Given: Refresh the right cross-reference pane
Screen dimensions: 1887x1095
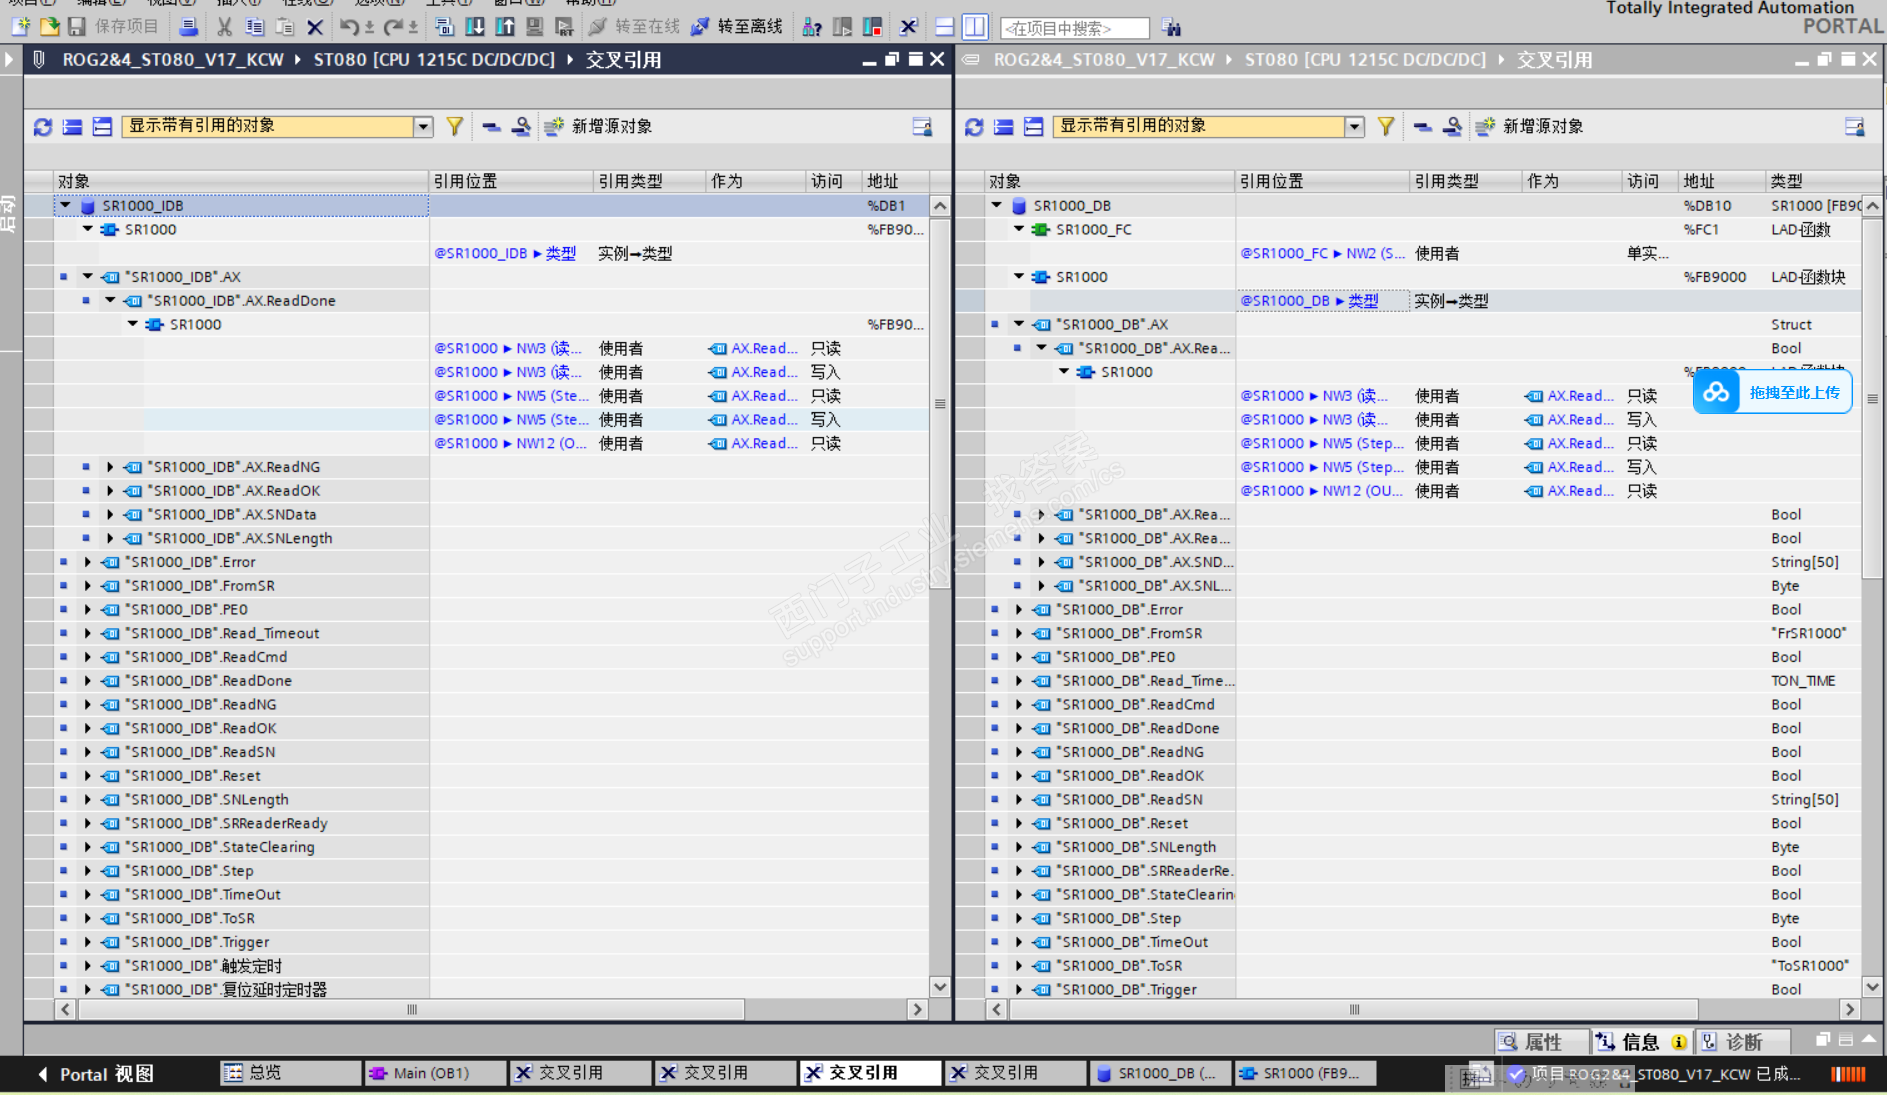Looking at the screenshot, I should pyautogui.click(x=974, y=127).
